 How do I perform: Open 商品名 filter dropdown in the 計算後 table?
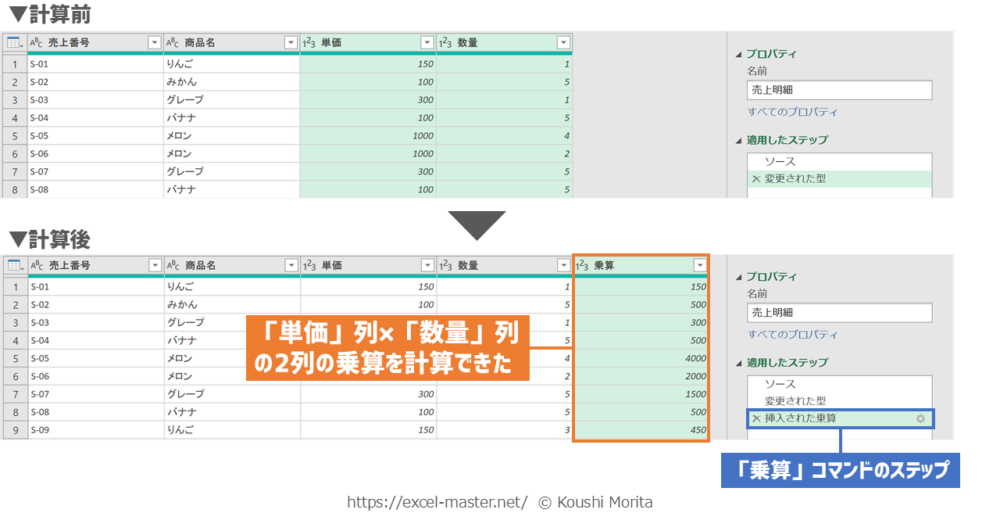(290, 265)
